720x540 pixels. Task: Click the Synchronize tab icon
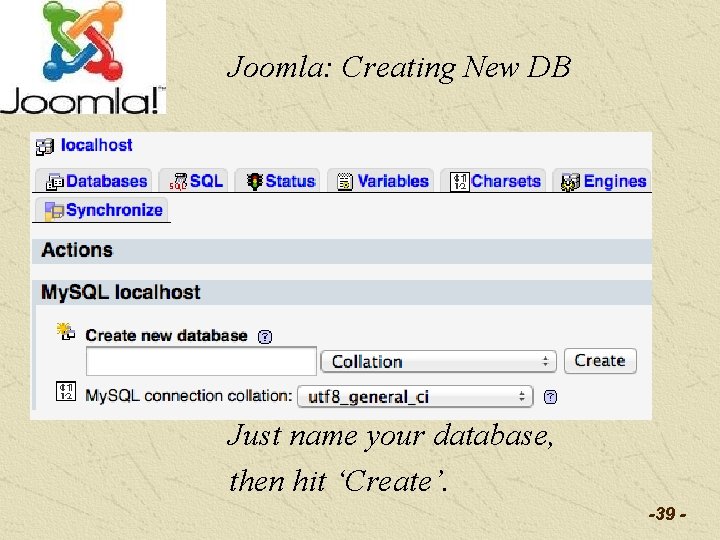click(54, 211)
